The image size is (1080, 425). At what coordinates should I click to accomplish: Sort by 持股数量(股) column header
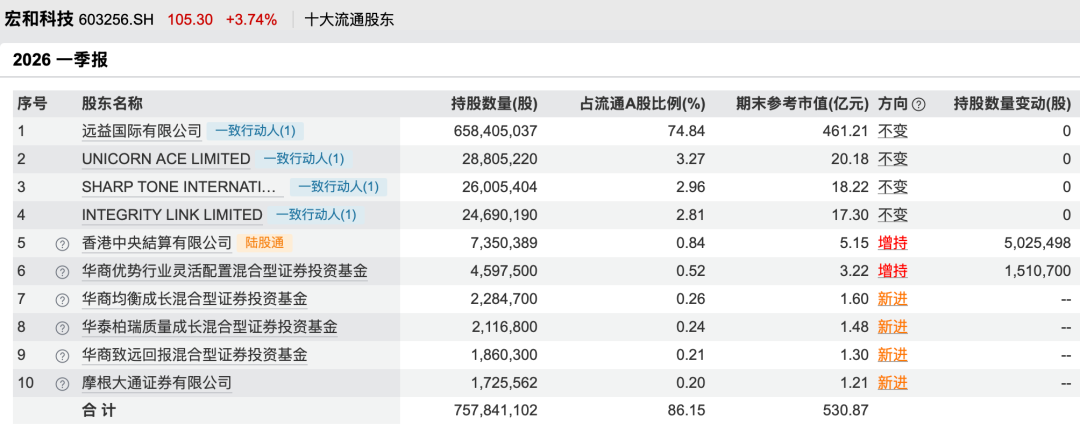click(494, 103)
